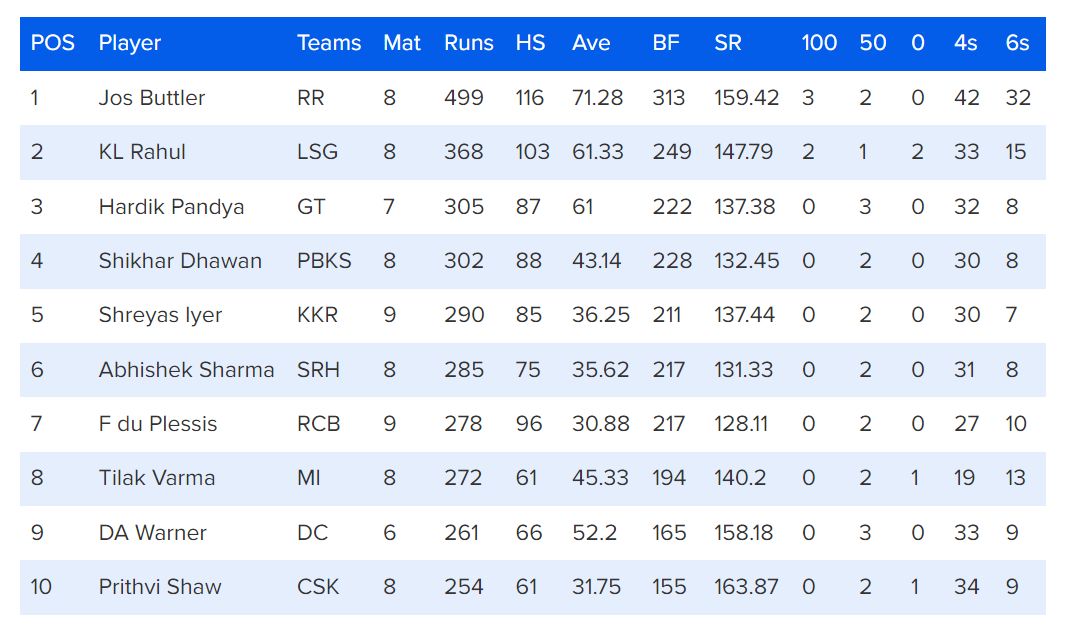Click on KL Rahul's name
Image resolution: width=1066 pixels, height=638 pixels.
(x=142, y=152)
